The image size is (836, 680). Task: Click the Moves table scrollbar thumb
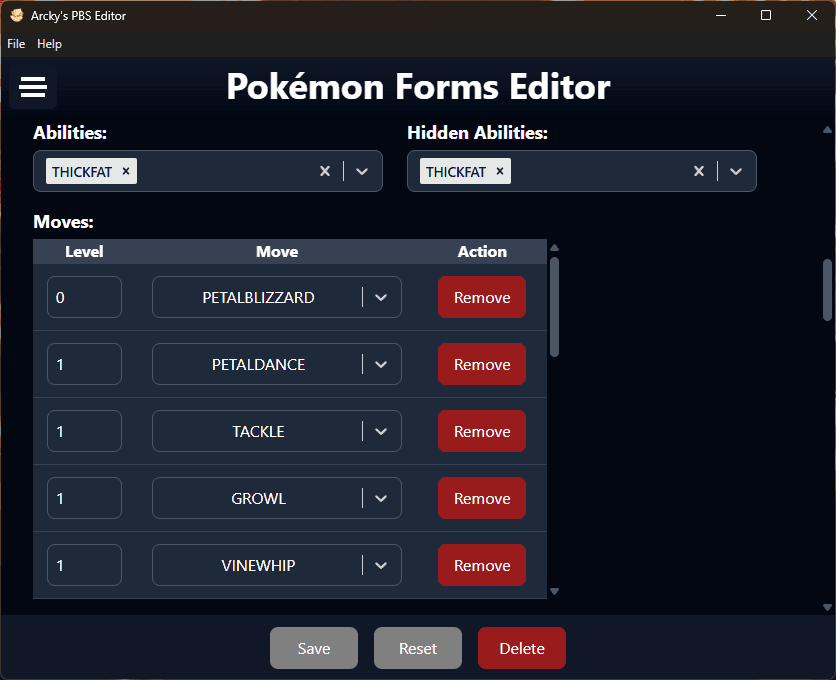(x=555, y=306)
